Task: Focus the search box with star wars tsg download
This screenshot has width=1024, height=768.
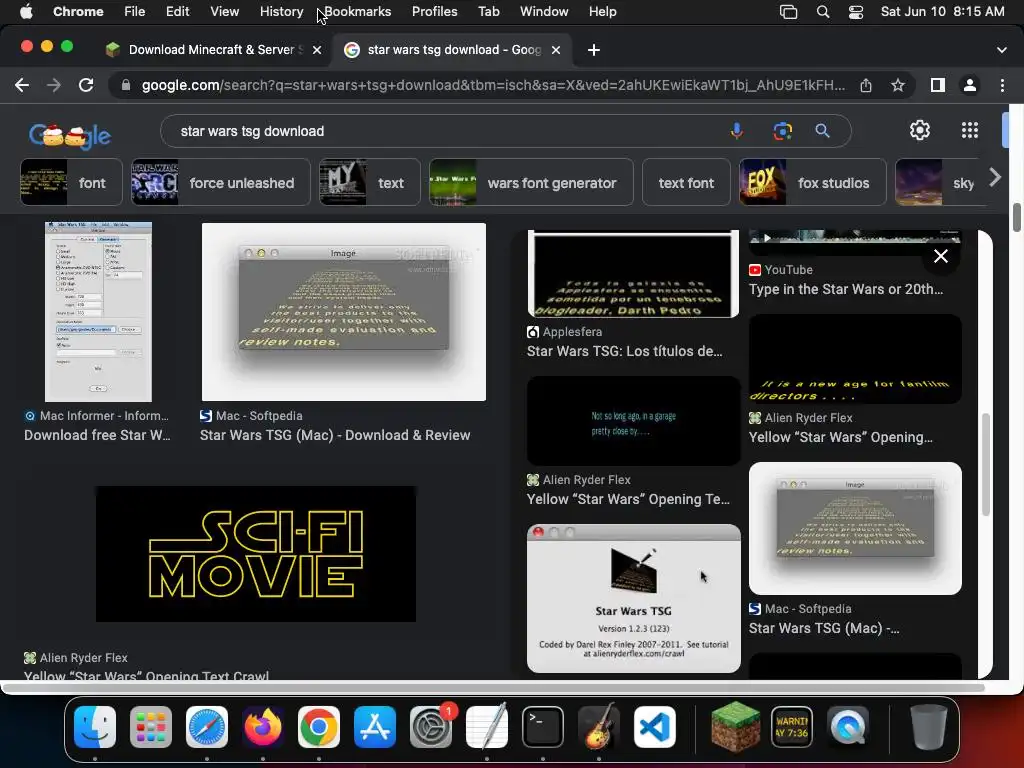Action: pos(444,131)
